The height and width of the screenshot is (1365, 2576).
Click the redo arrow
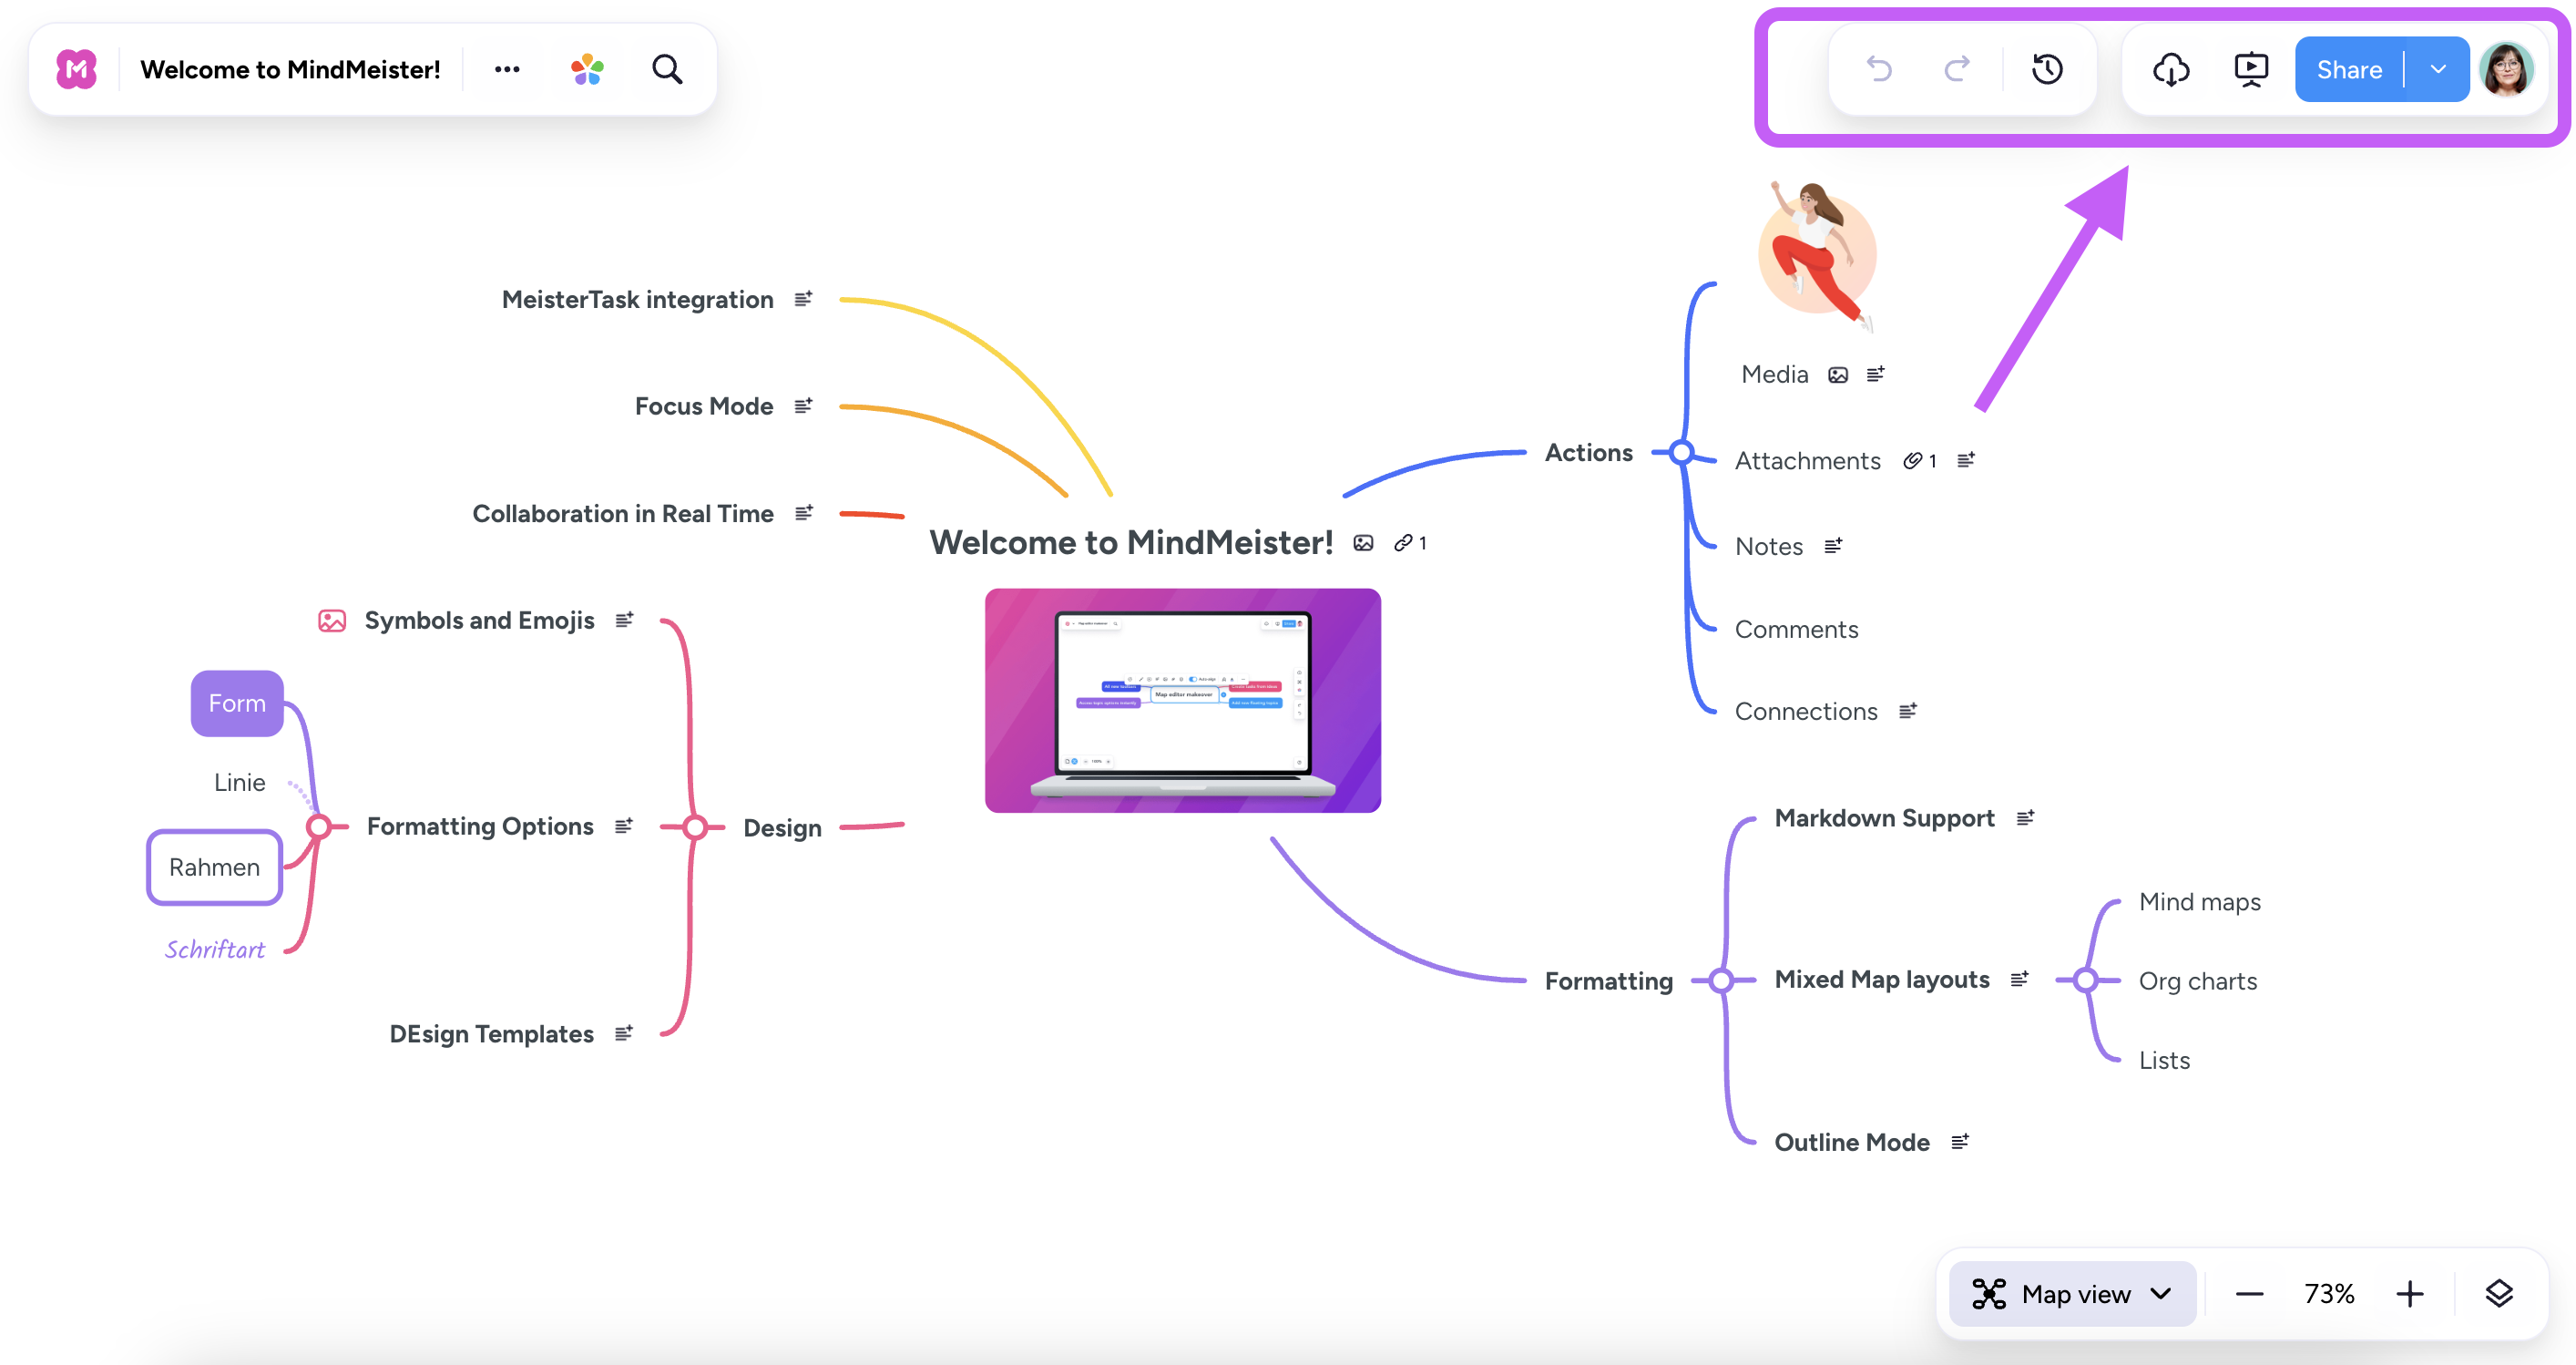tap(1957, 69)
